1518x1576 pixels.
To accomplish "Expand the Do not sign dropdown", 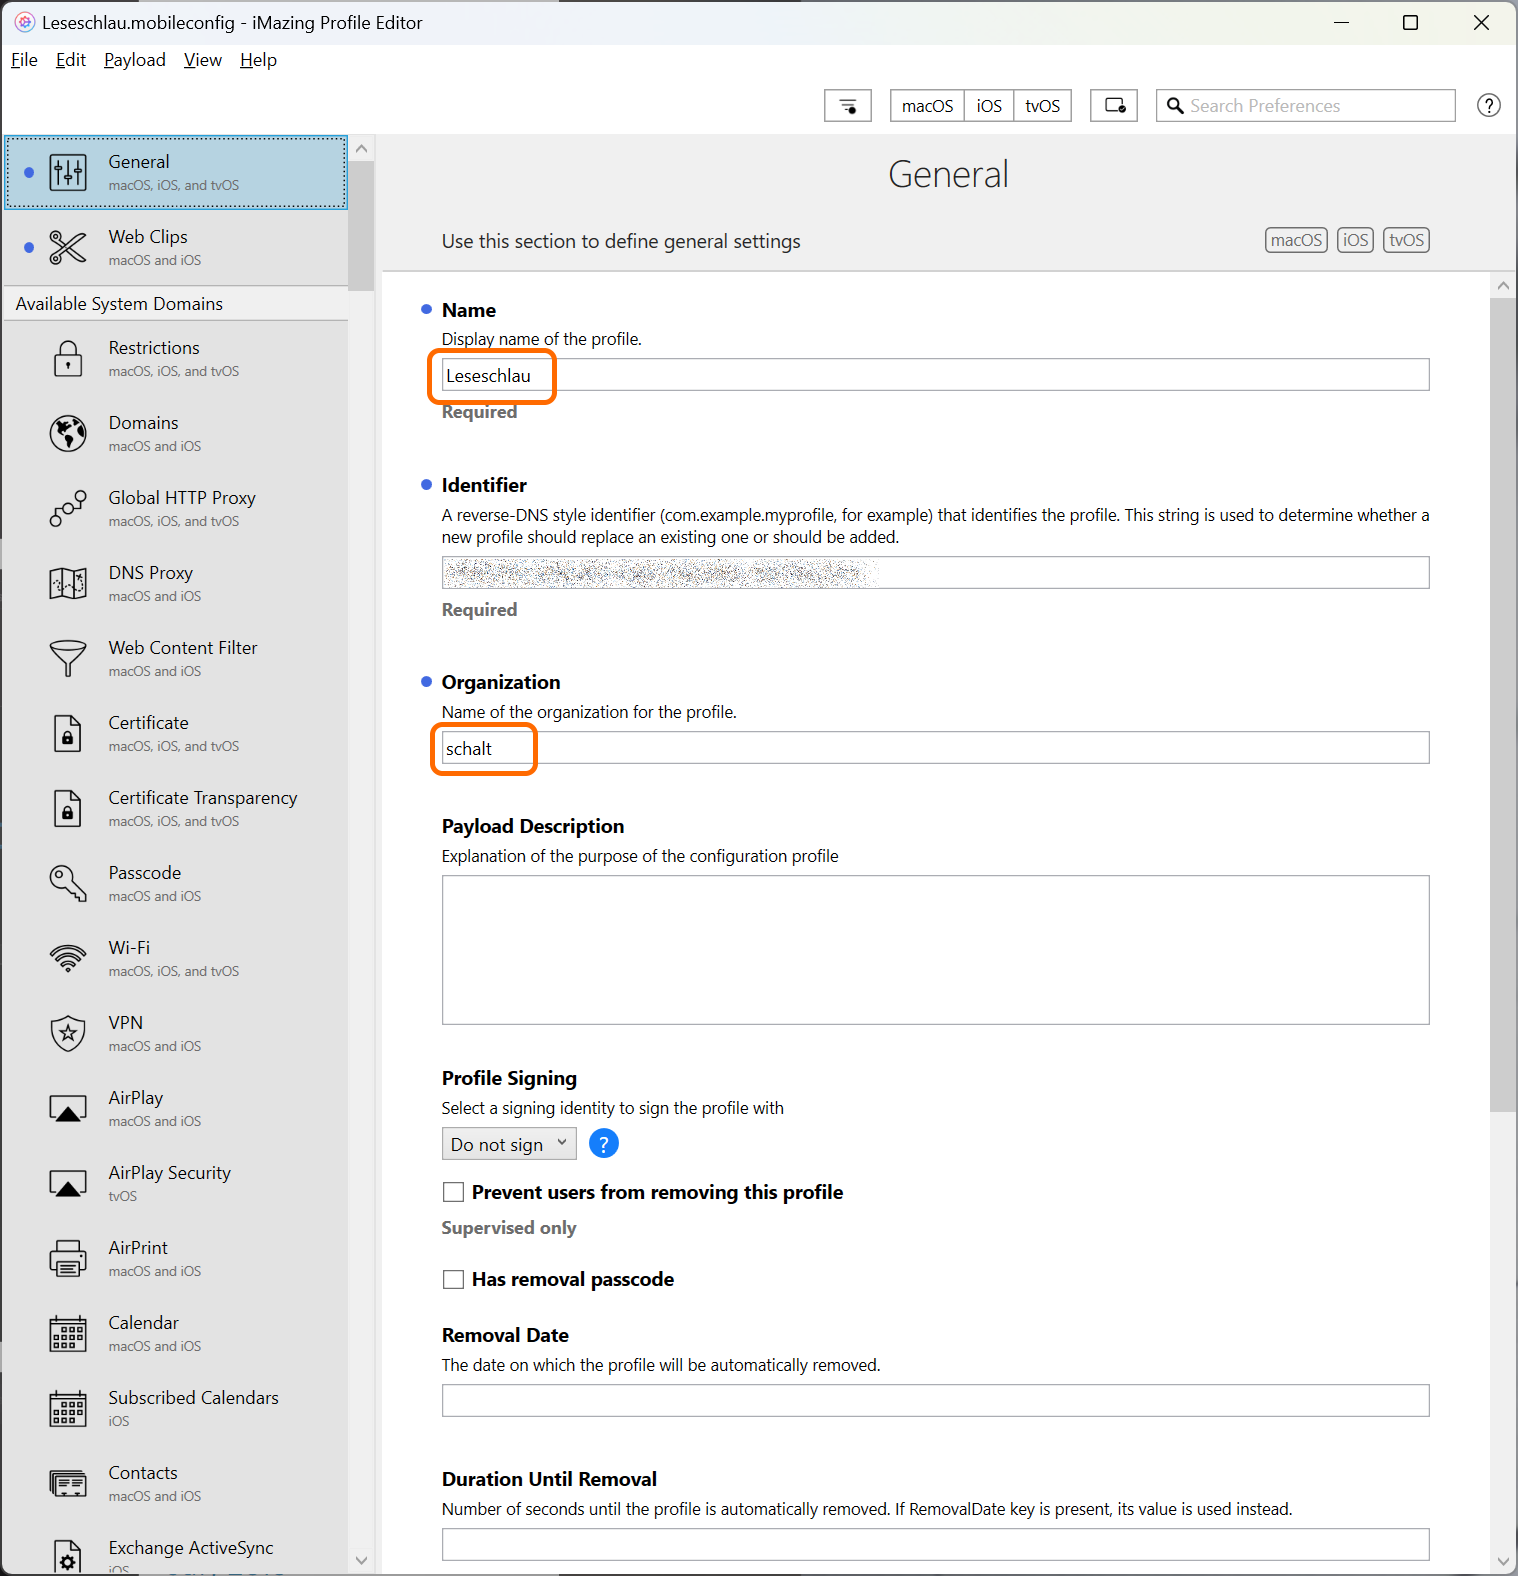I will [509, 1144].
